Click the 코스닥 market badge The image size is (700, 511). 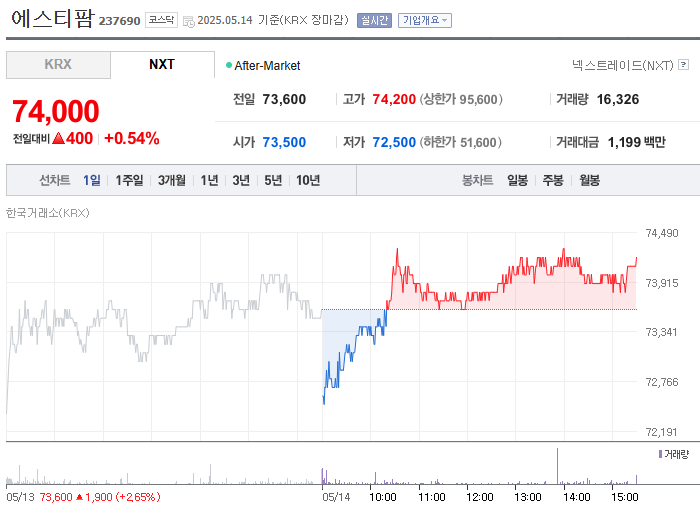161,20
